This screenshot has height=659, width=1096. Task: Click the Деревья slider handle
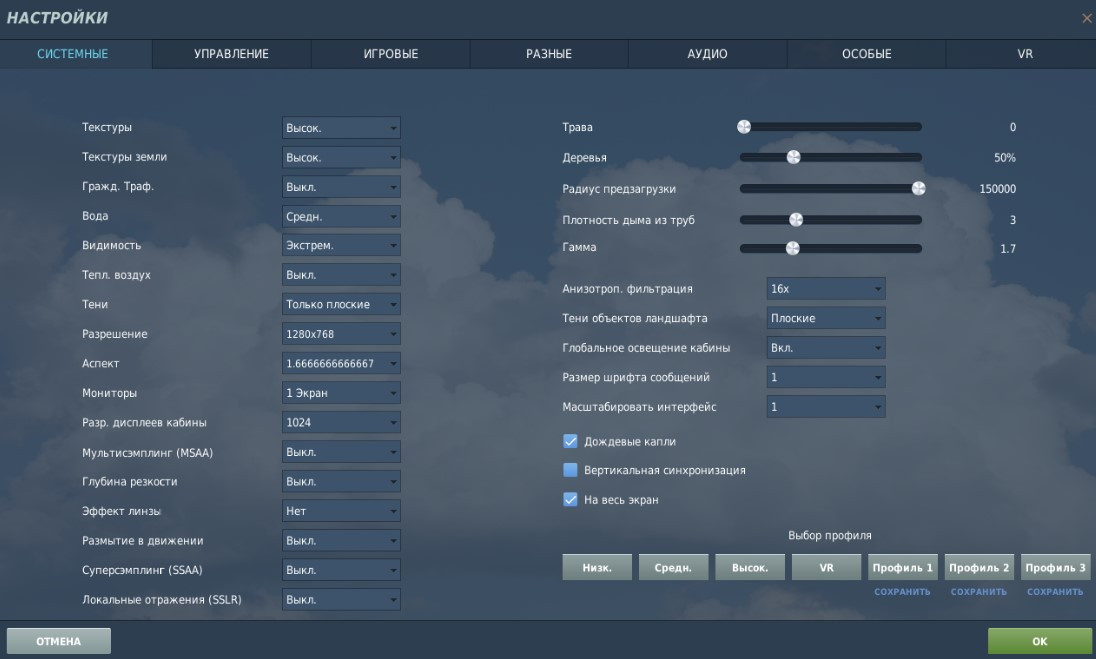(x=793, y=157)
